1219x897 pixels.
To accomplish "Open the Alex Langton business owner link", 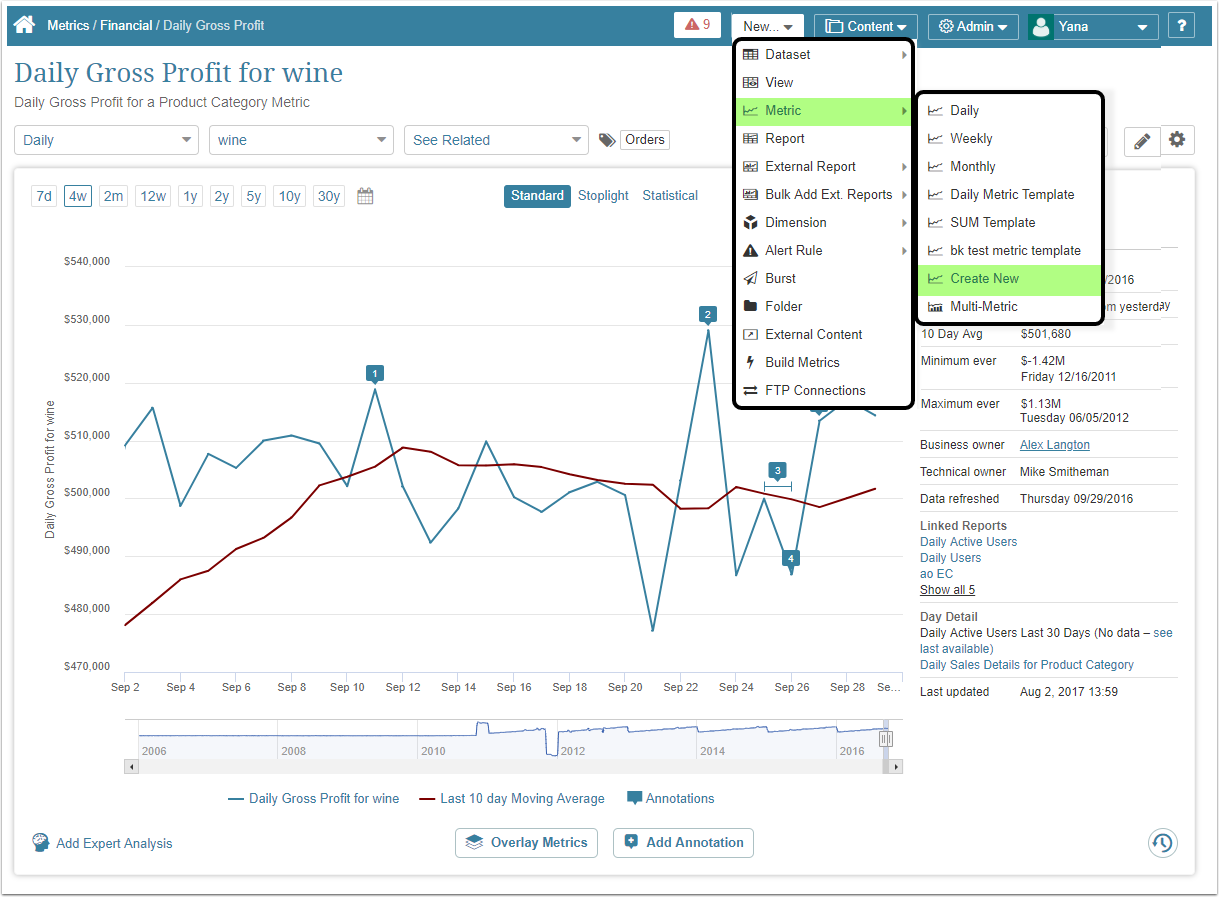I will point(1054,445).
